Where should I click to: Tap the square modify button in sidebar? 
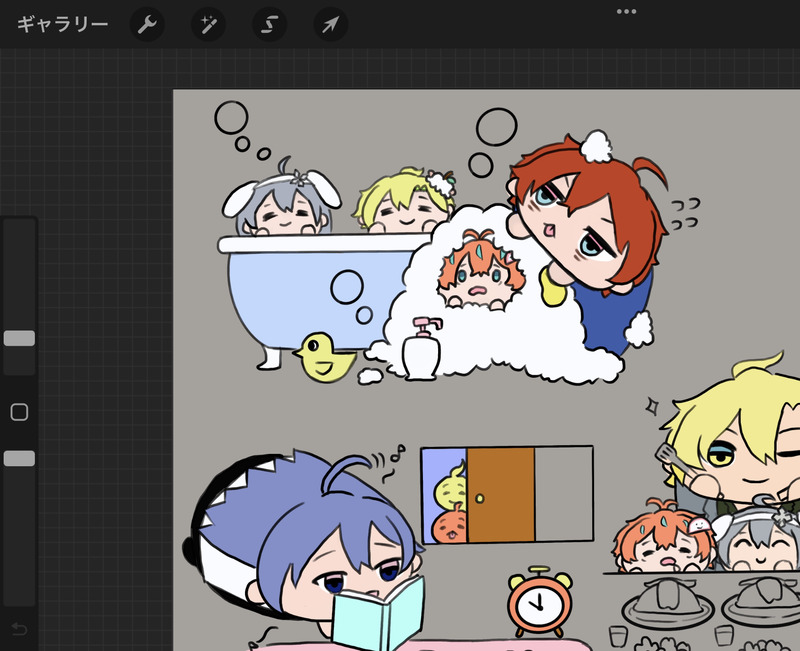(19, 412)
